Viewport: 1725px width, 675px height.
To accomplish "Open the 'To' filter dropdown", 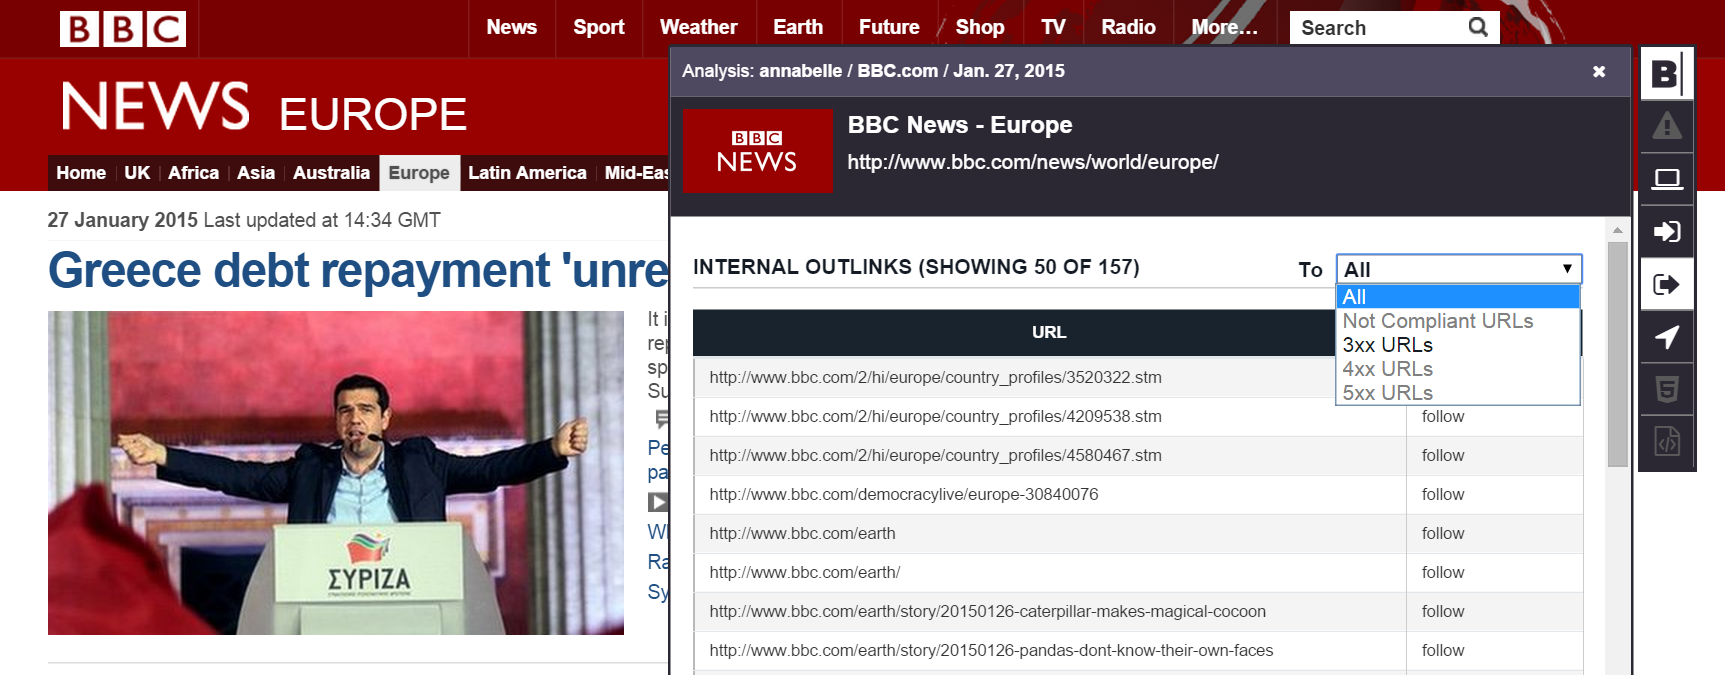I will coord(1458,269).
